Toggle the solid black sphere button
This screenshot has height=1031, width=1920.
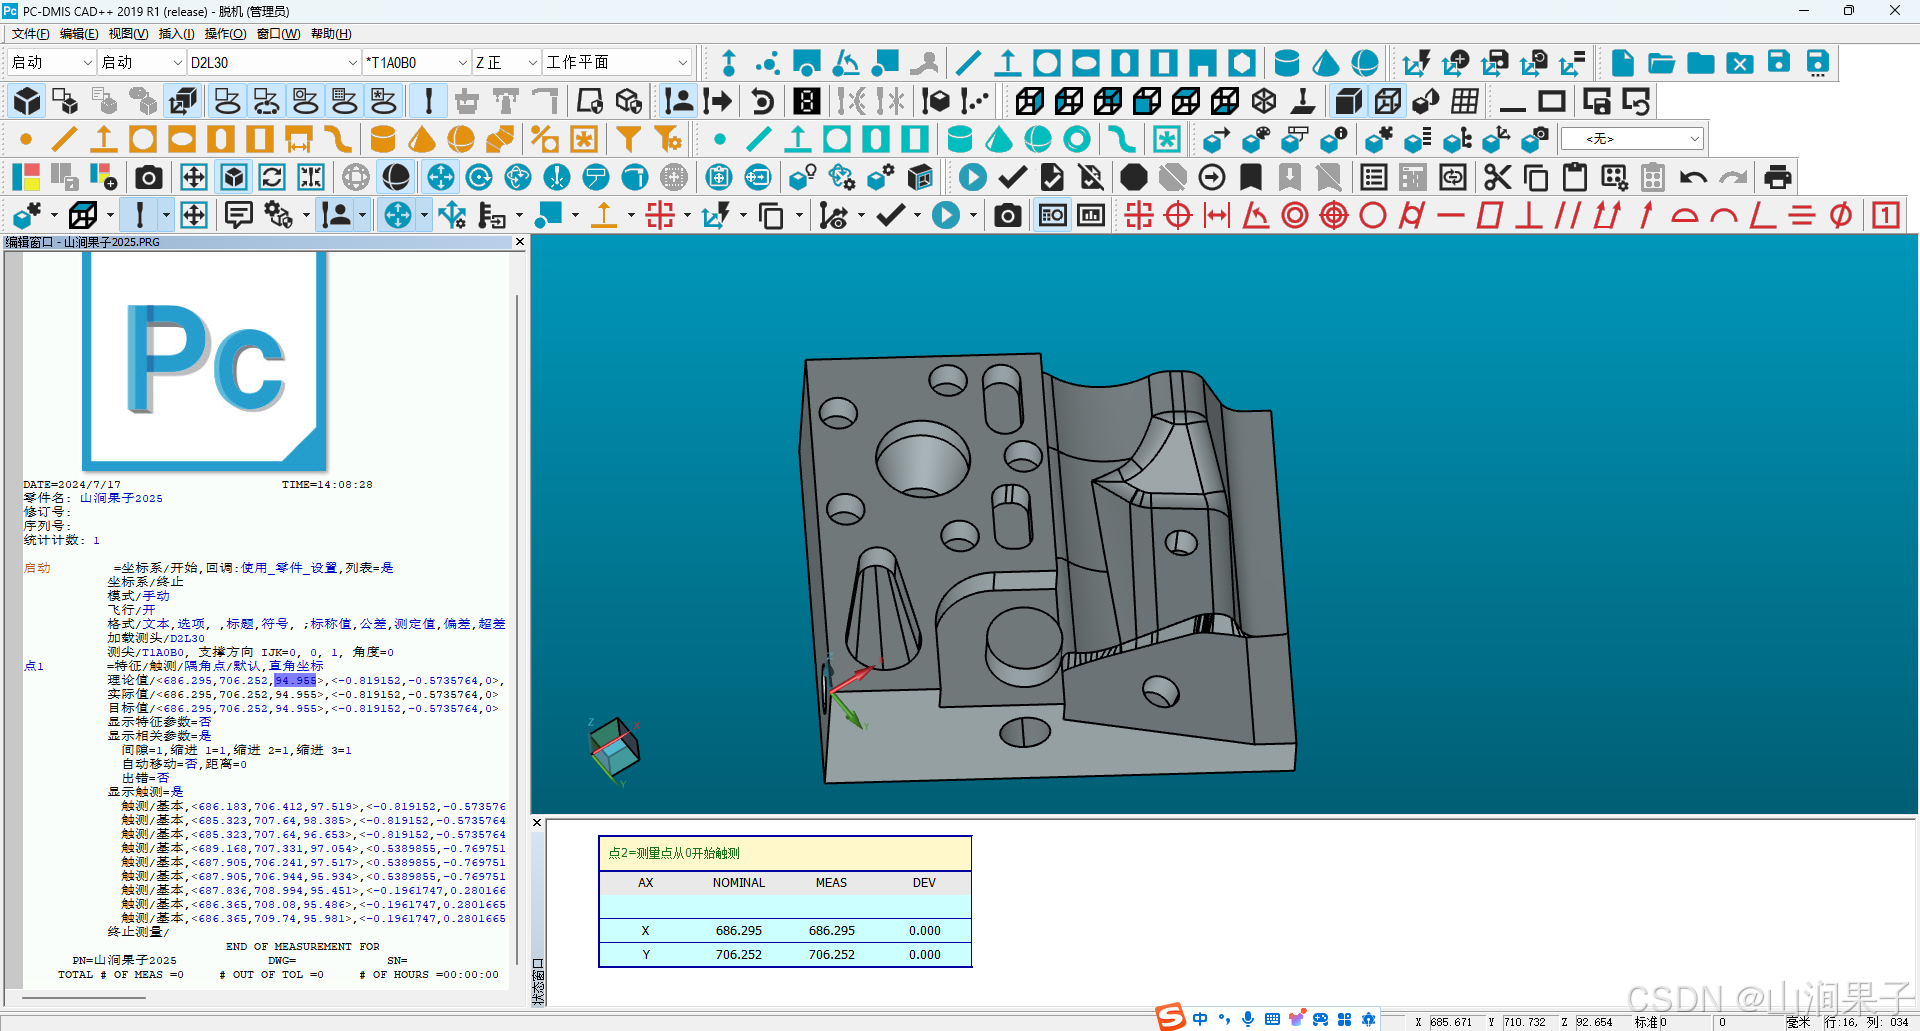coord(396,178)
